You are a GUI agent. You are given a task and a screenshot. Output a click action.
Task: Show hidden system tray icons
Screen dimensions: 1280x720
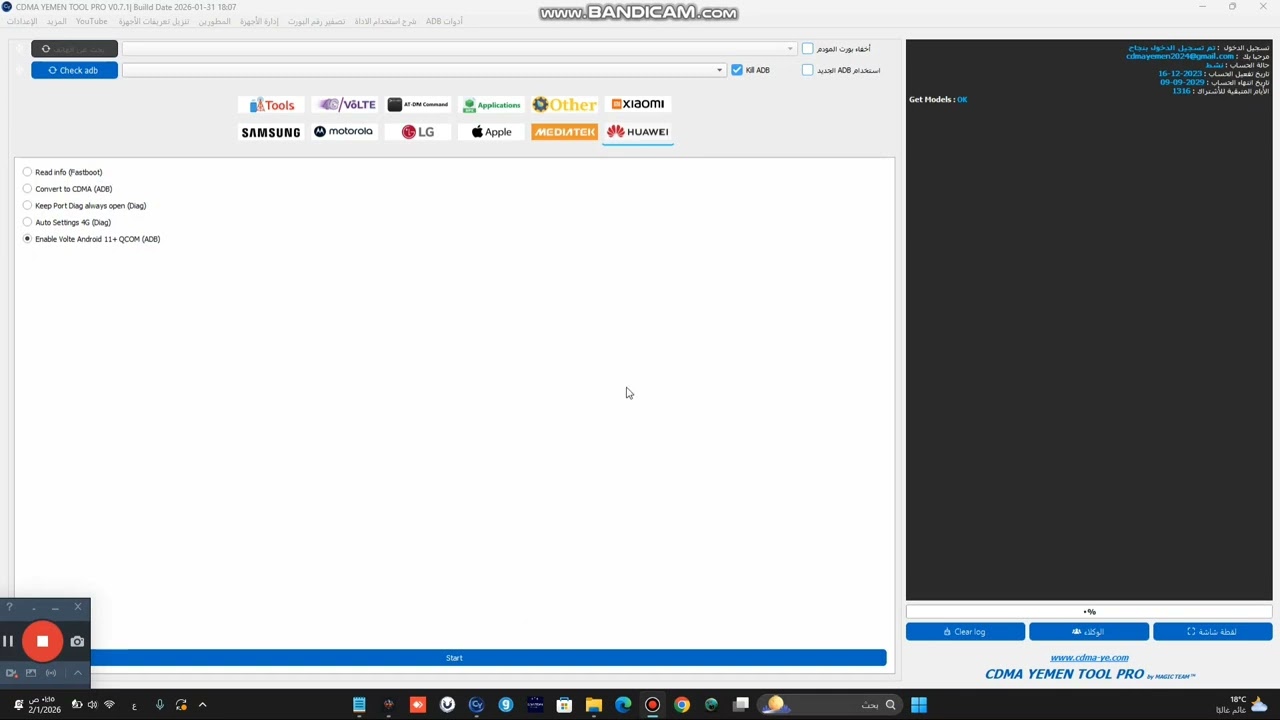(202, 705)
